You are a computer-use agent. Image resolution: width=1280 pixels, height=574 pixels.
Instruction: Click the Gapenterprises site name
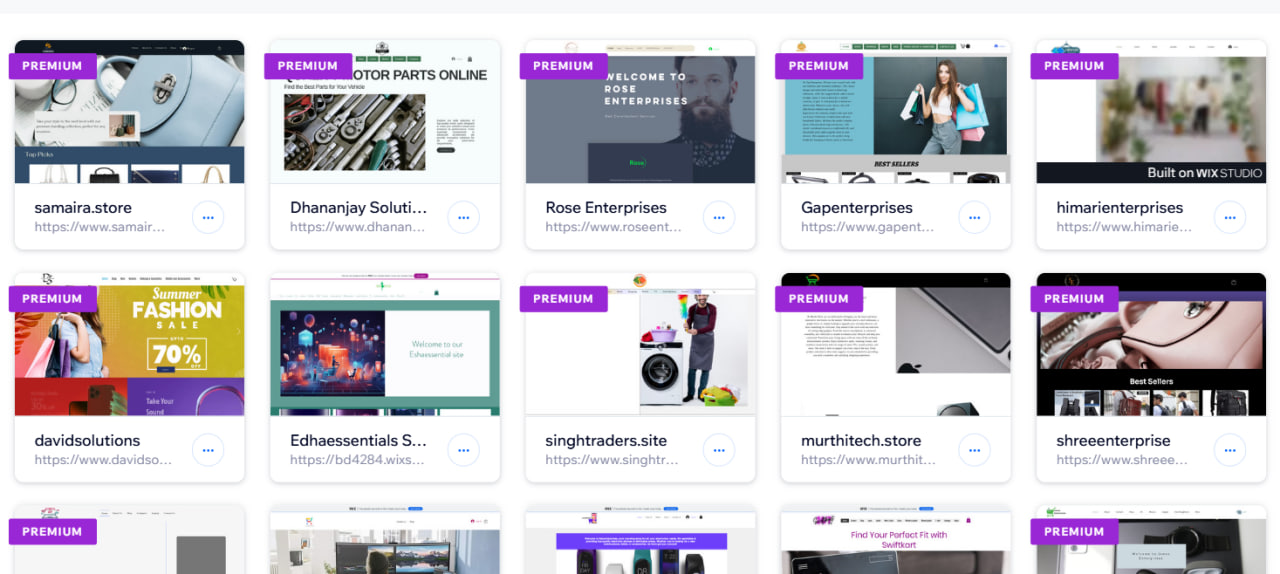tap(857, 208)
